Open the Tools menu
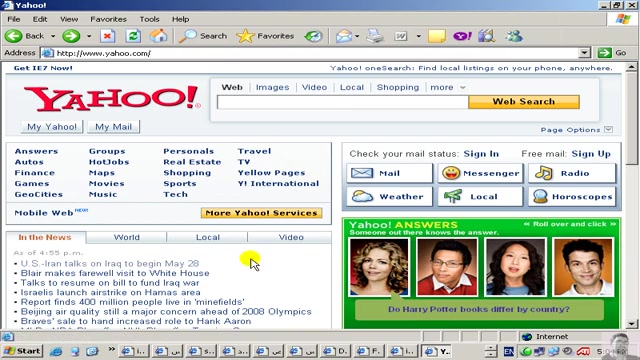This screenshot has width=640, height=360. (x=149, y=19)
